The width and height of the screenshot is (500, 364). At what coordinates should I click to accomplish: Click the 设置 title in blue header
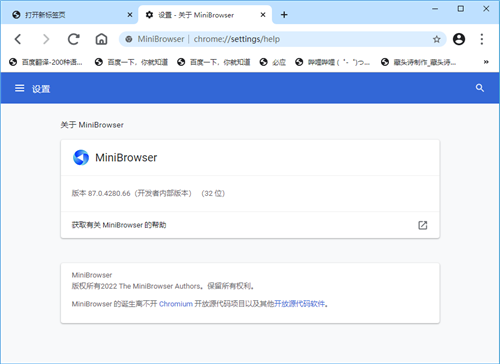pos(41,89)
